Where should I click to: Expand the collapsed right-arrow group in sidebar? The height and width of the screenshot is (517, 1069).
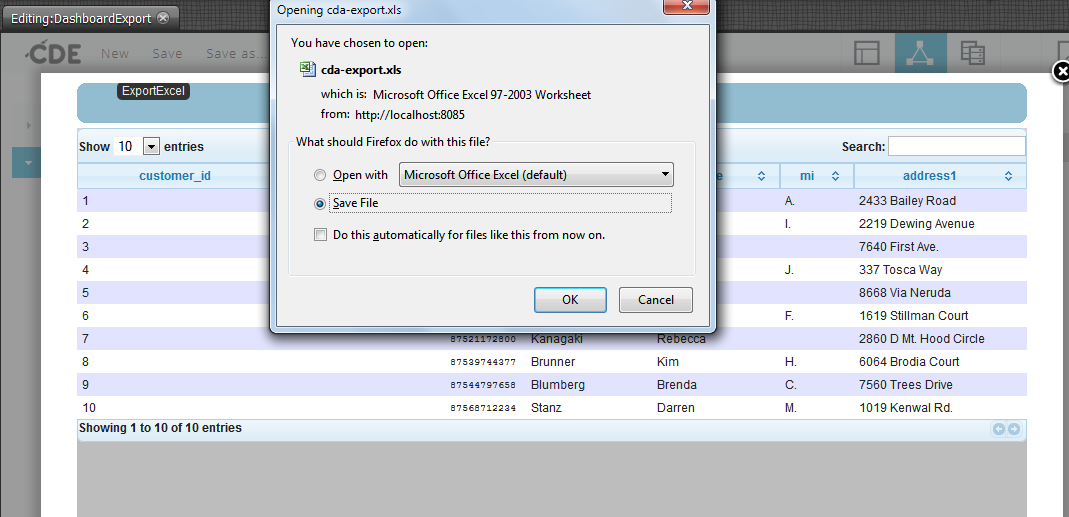(x=29, y=125)
